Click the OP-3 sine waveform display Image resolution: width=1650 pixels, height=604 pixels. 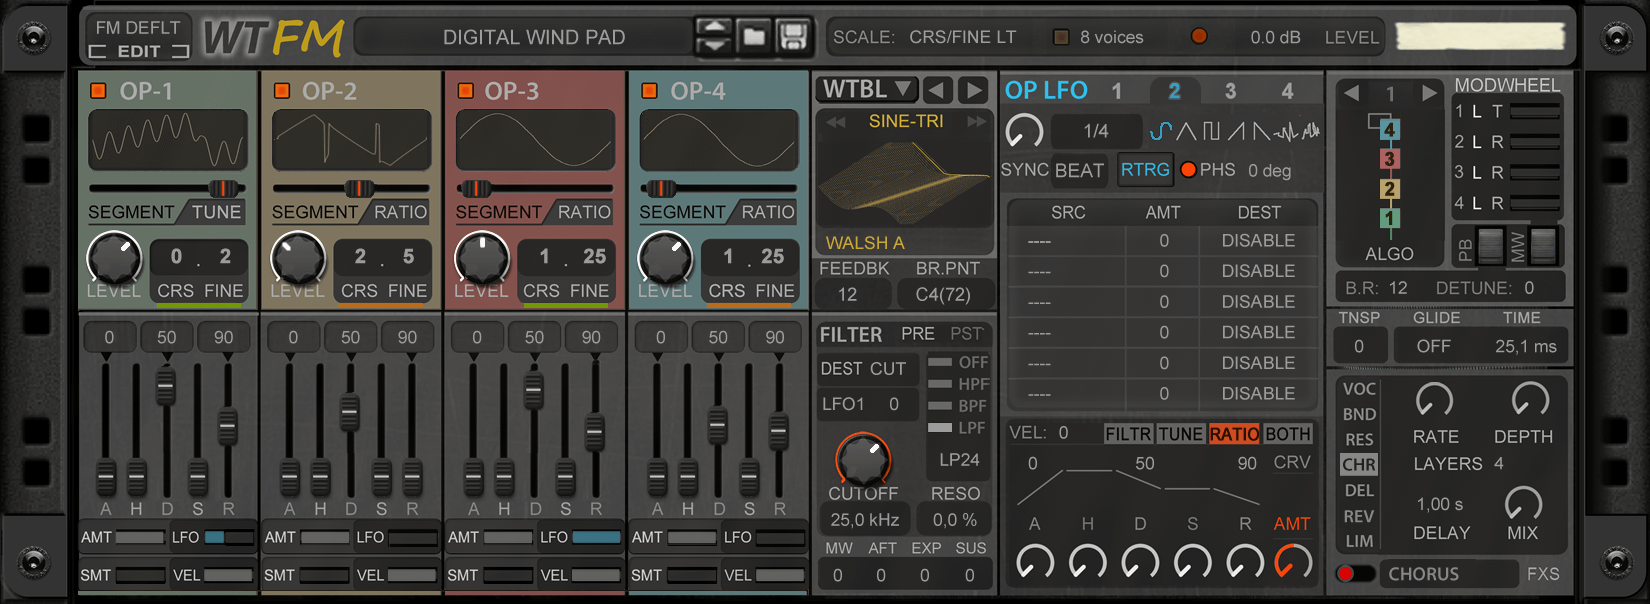pos(535,140)
